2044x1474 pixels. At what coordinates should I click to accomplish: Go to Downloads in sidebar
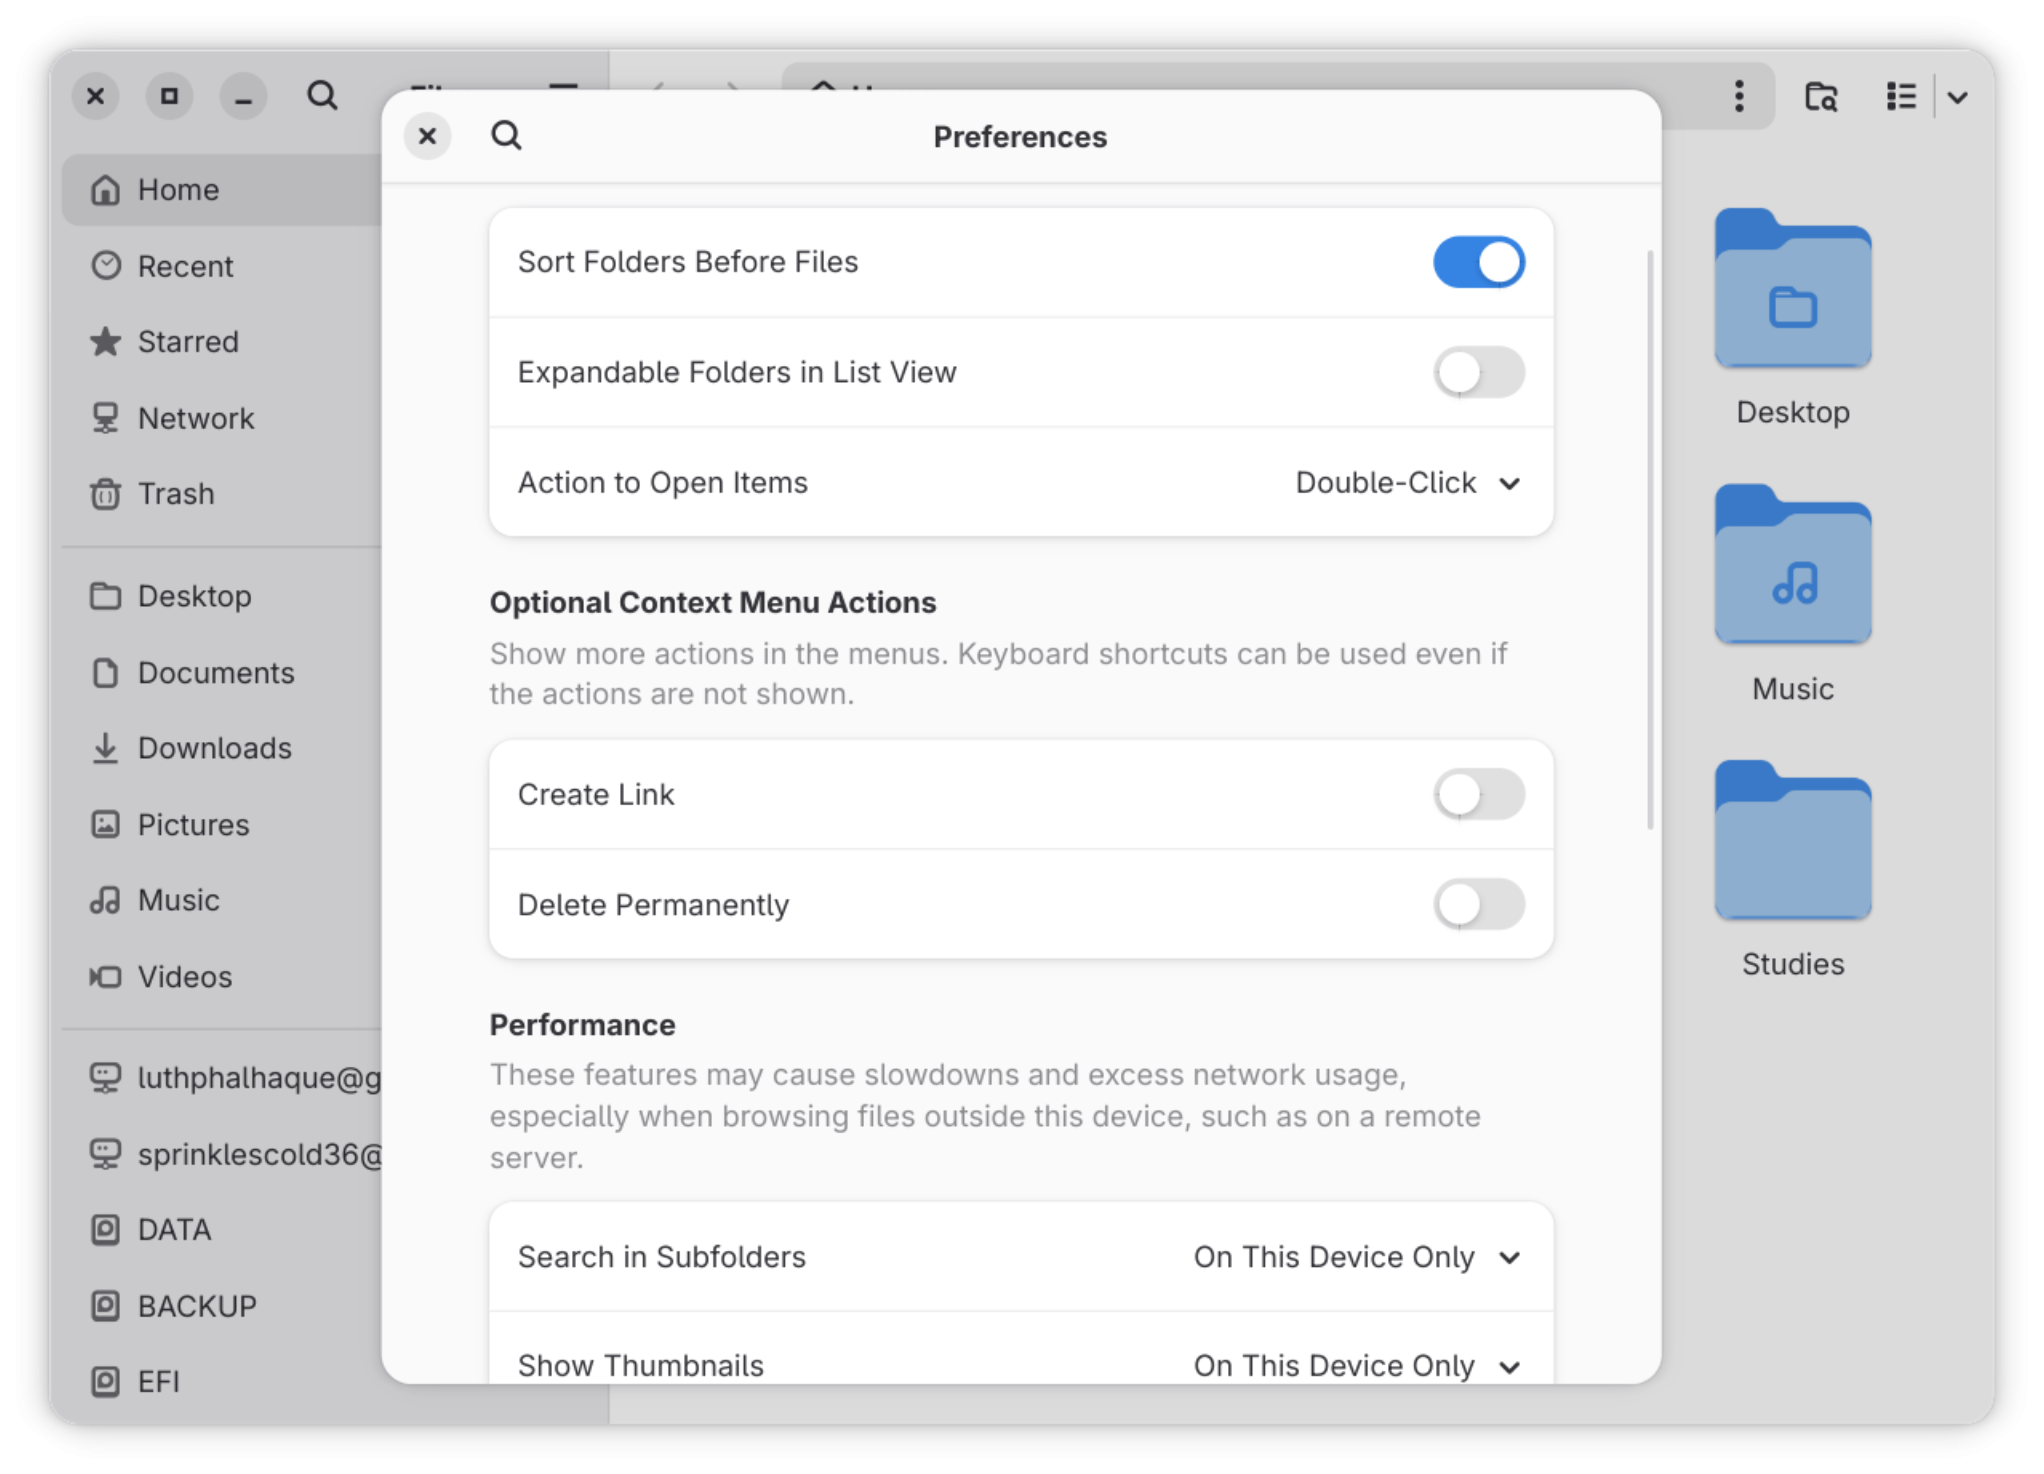click(214, 748)
